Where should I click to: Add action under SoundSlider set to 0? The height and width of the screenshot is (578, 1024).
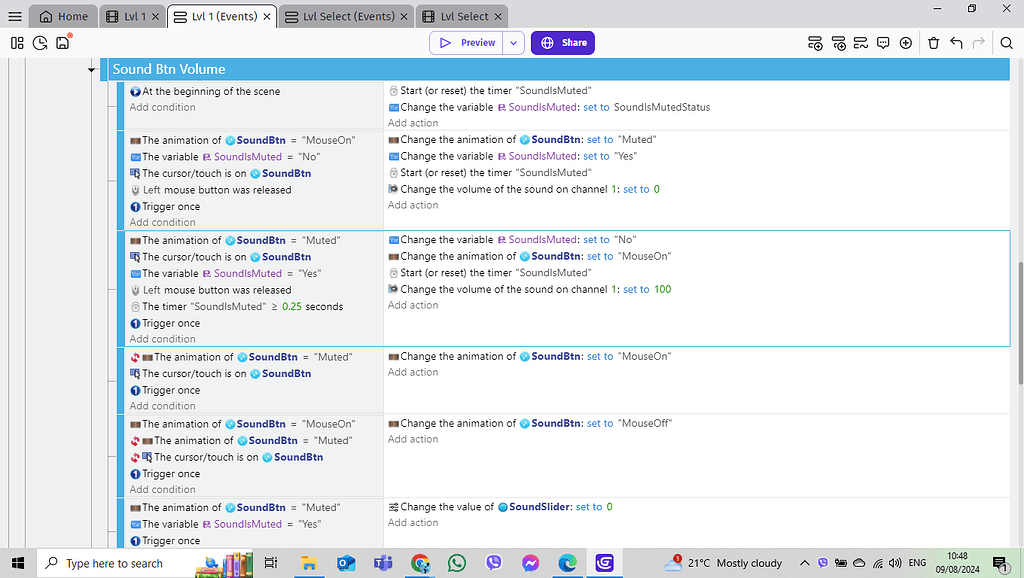413,522
